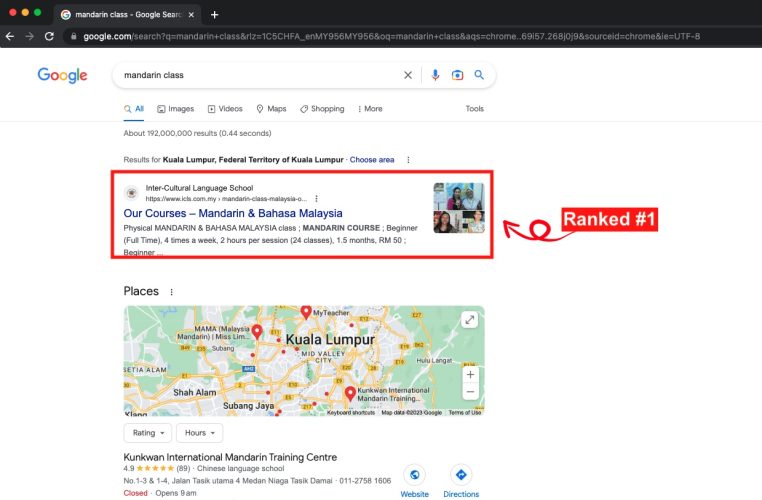The height and width of the screenshot is (500, 762).
Task: Click the Kuala Lumpur map label
Action: pos(330,339)
